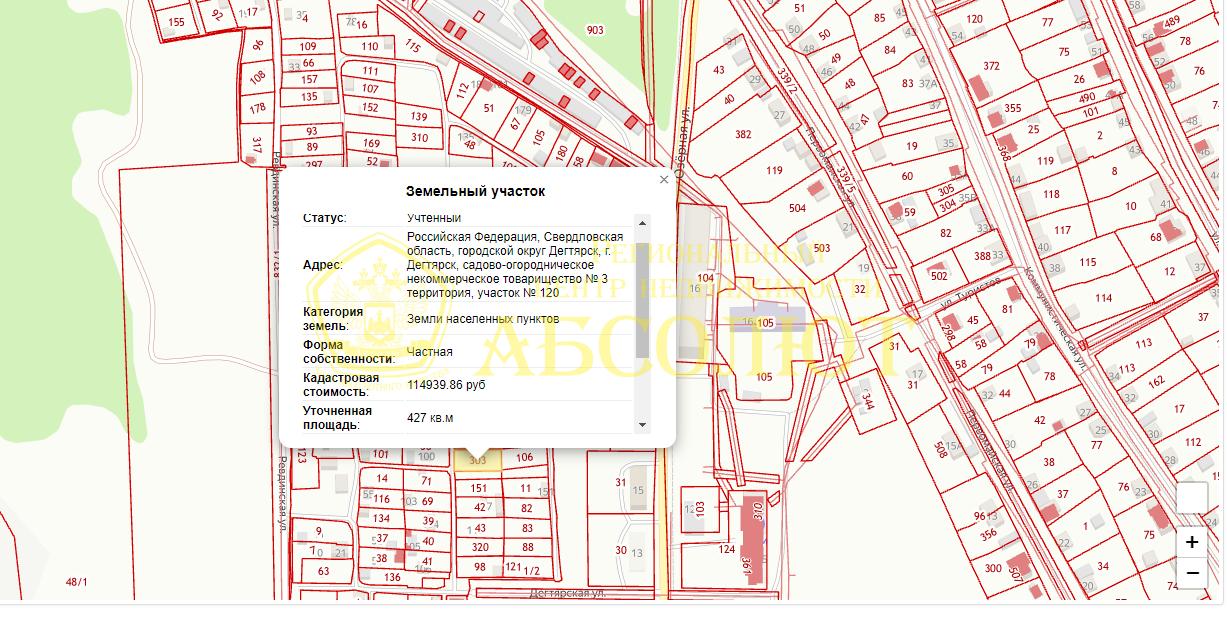Click the popup vertical scrollbar thumb
Screen dimensions: 1227x624
642,298
